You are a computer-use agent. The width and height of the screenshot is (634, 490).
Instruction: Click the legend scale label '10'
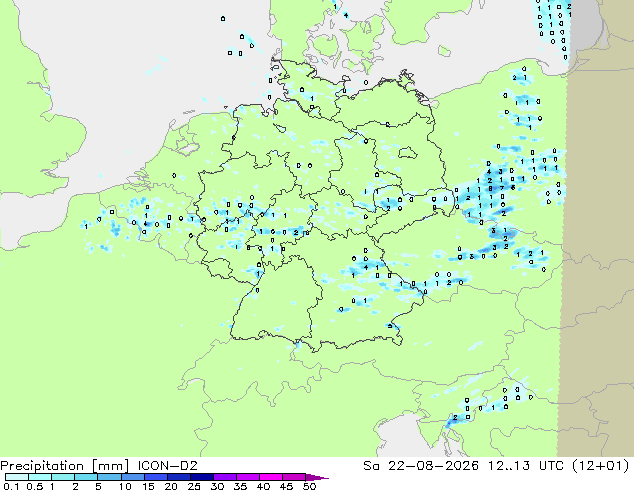125,486
